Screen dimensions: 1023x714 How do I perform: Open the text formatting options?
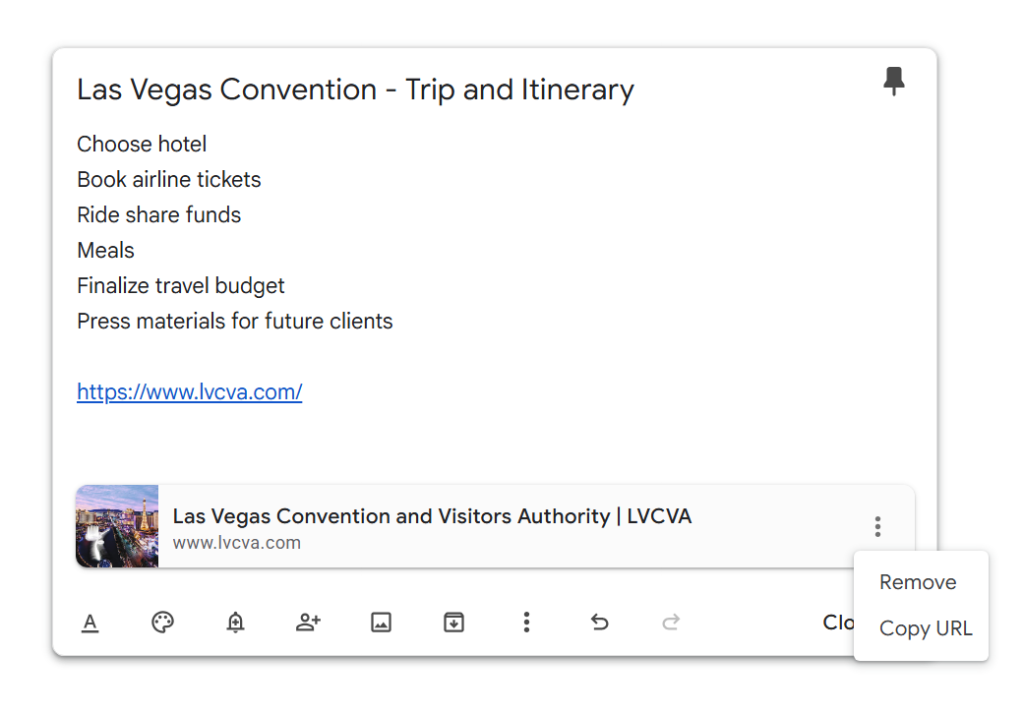tap(90, 622)
